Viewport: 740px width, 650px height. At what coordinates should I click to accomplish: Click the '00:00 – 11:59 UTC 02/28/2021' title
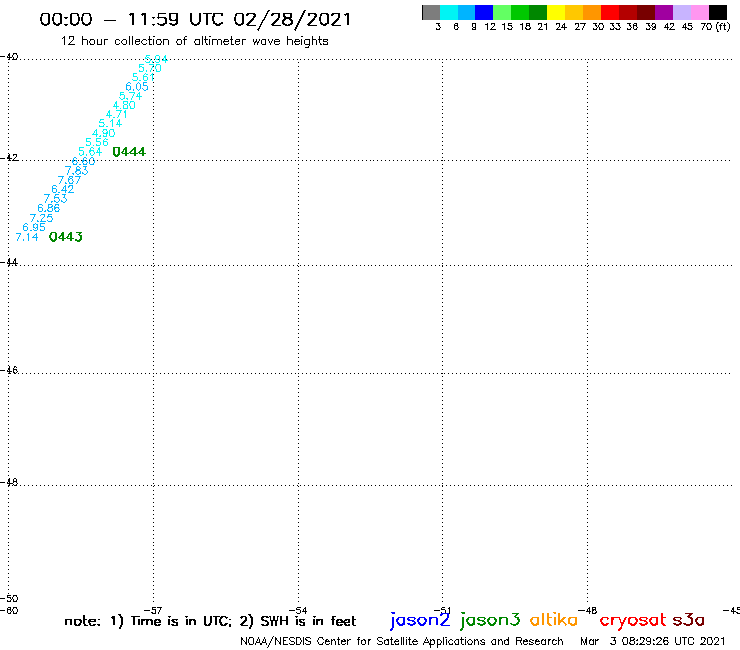pos(195,19)
